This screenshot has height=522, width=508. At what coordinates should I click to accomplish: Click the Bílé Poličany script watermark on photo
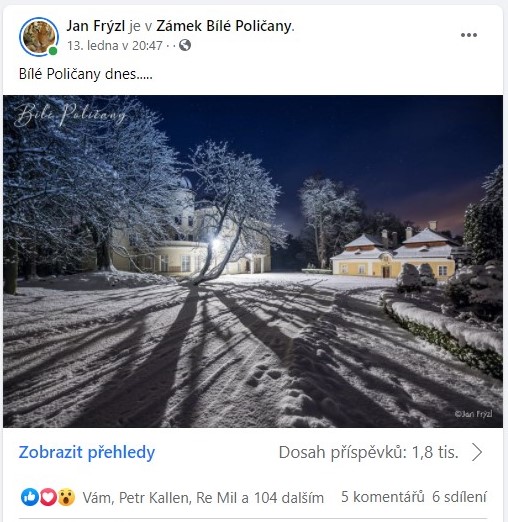[x=70, y=115]
